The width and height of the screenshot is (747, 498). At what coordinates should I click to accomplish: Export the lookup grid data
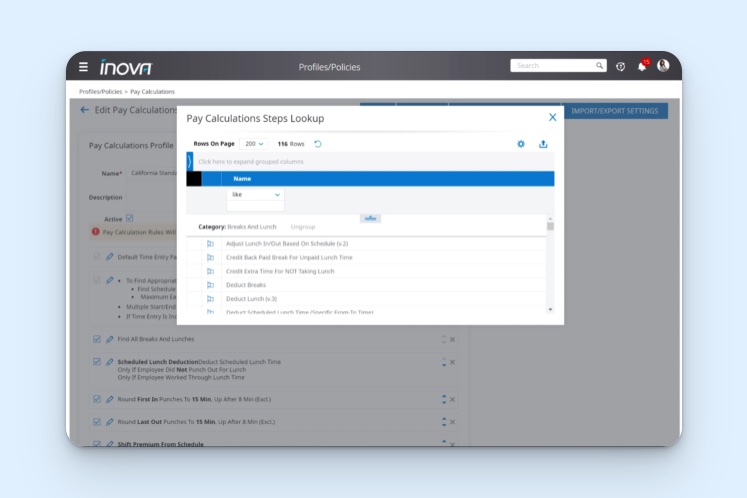point(543,144)
